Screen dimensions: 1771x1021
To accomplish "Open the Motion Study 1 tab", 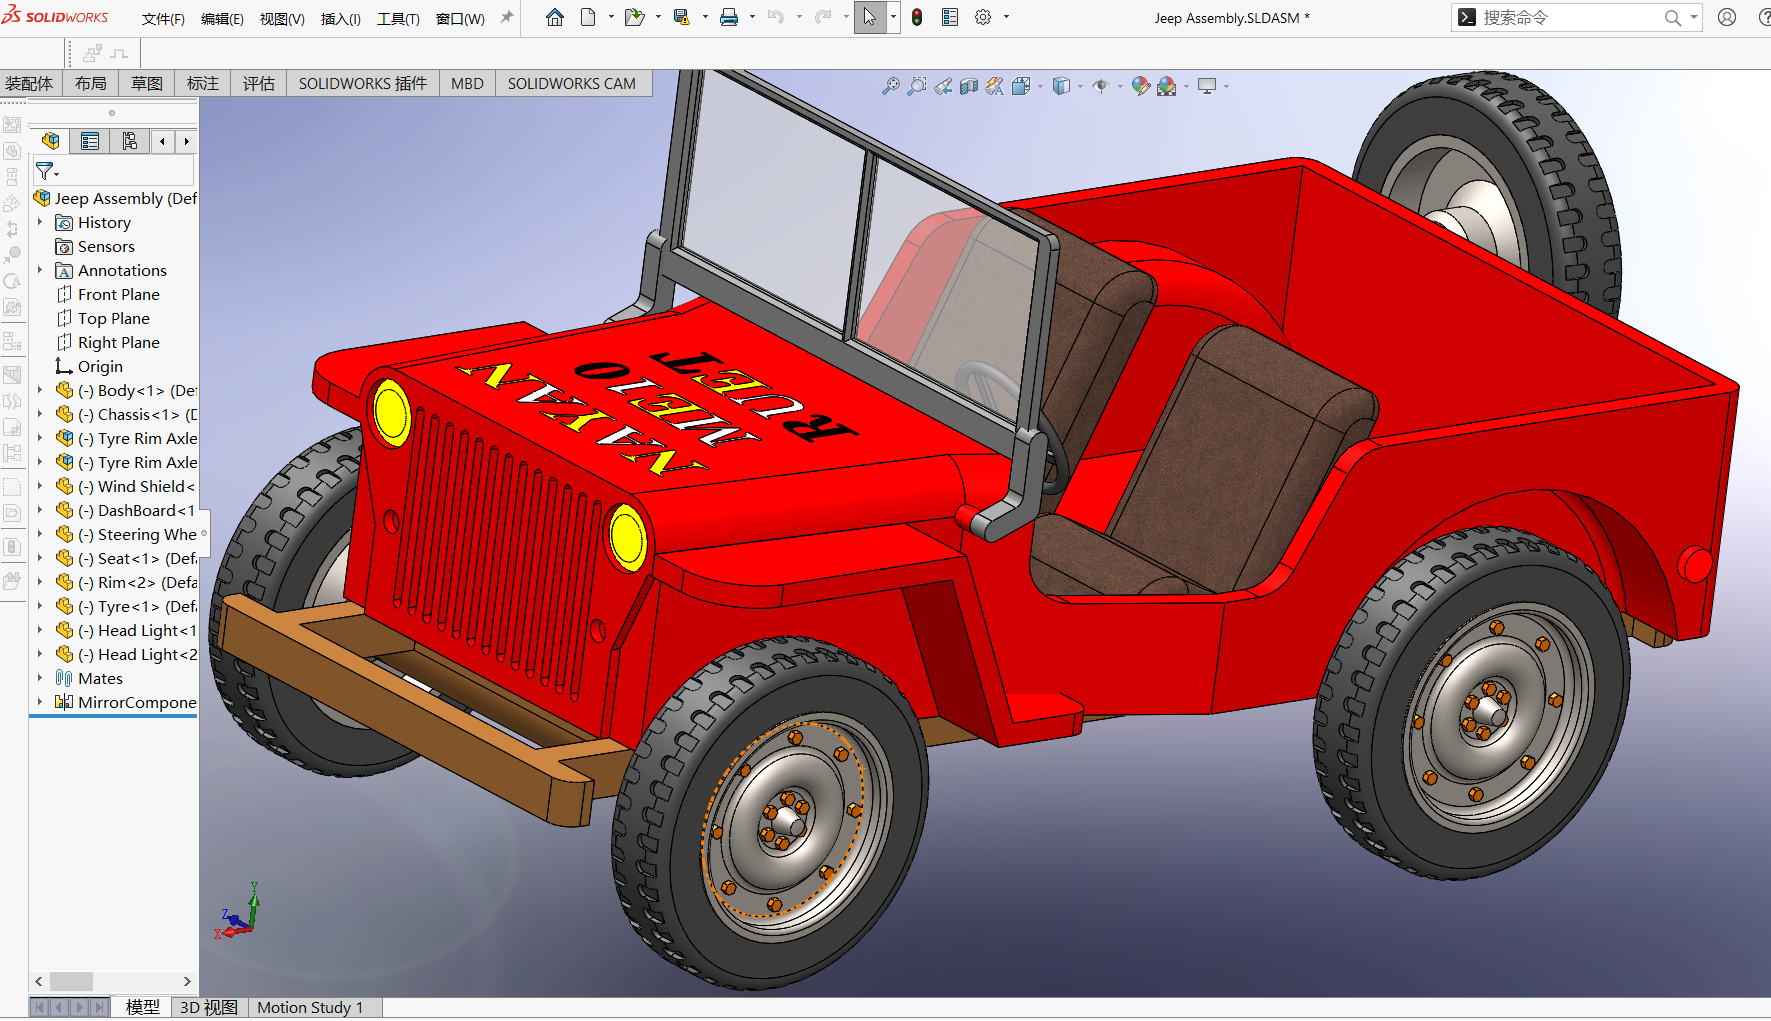I will (311, 1008).
